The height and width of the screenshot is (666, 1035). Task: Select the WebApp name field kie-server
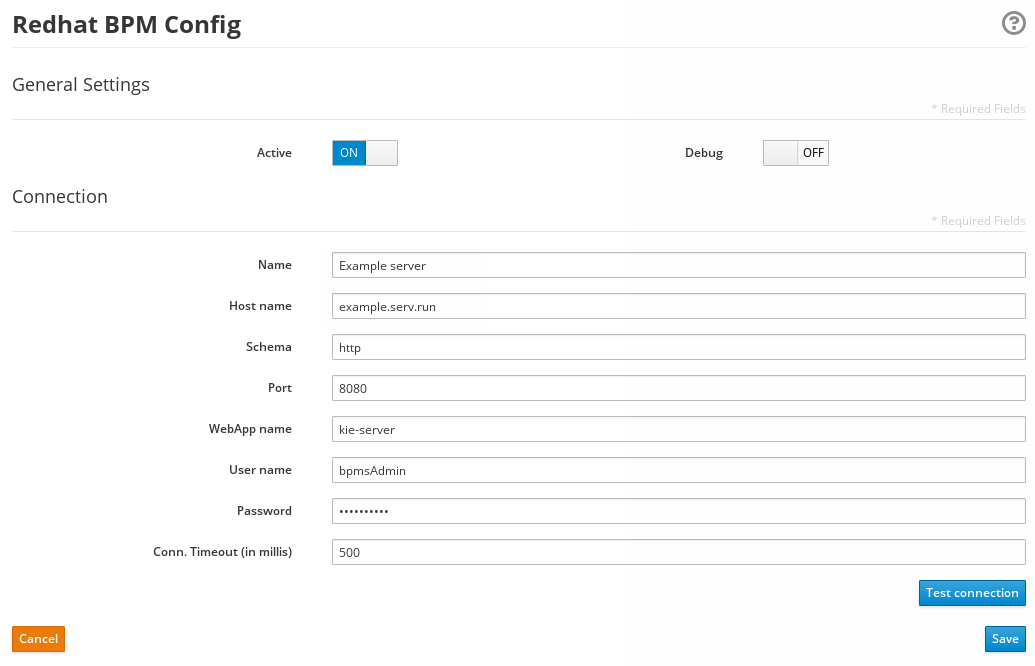tap(679, 429)
